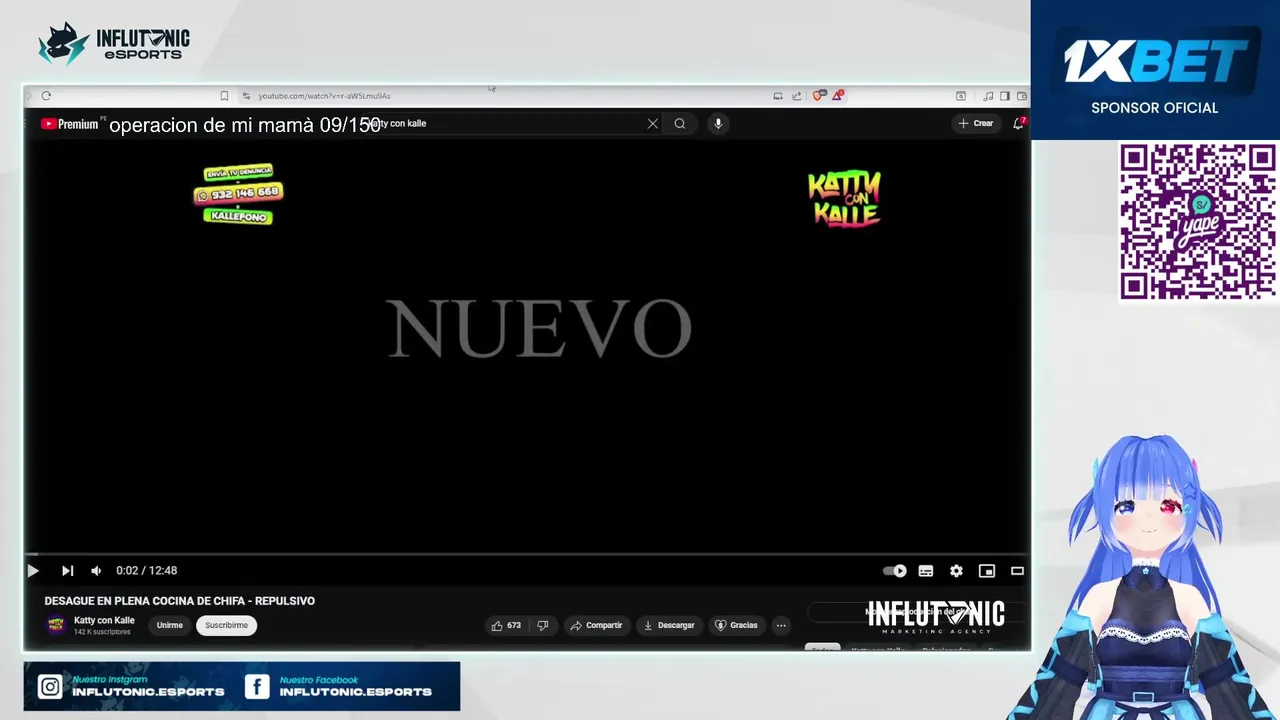Reload the page in the browser
Image resolution: width=1280 pixels, height=720 pixels.
(46, 96)
